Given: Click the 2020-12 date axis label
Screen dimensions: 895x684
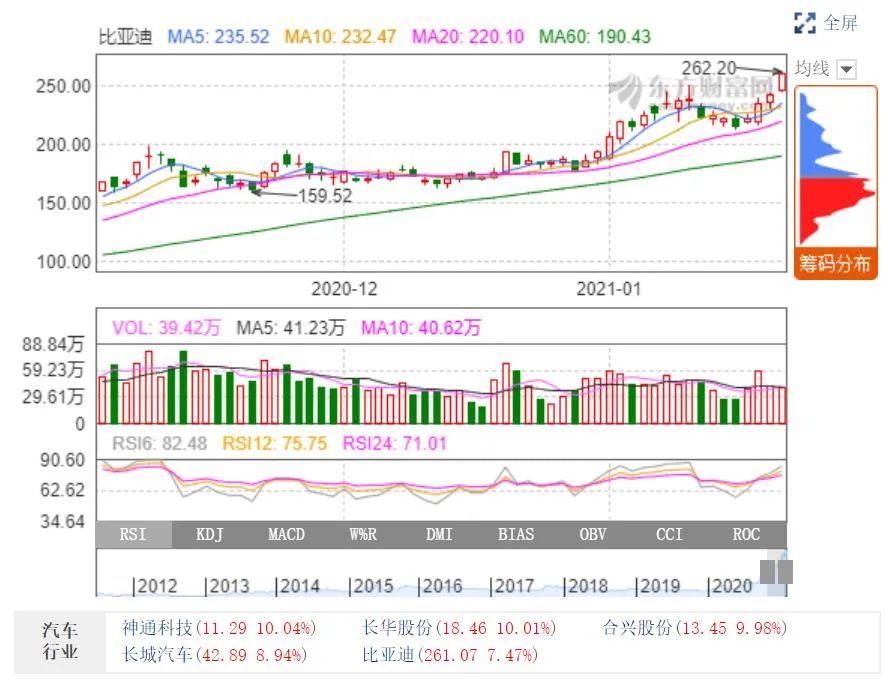Looking at the screenshot, I should (344, 289).
